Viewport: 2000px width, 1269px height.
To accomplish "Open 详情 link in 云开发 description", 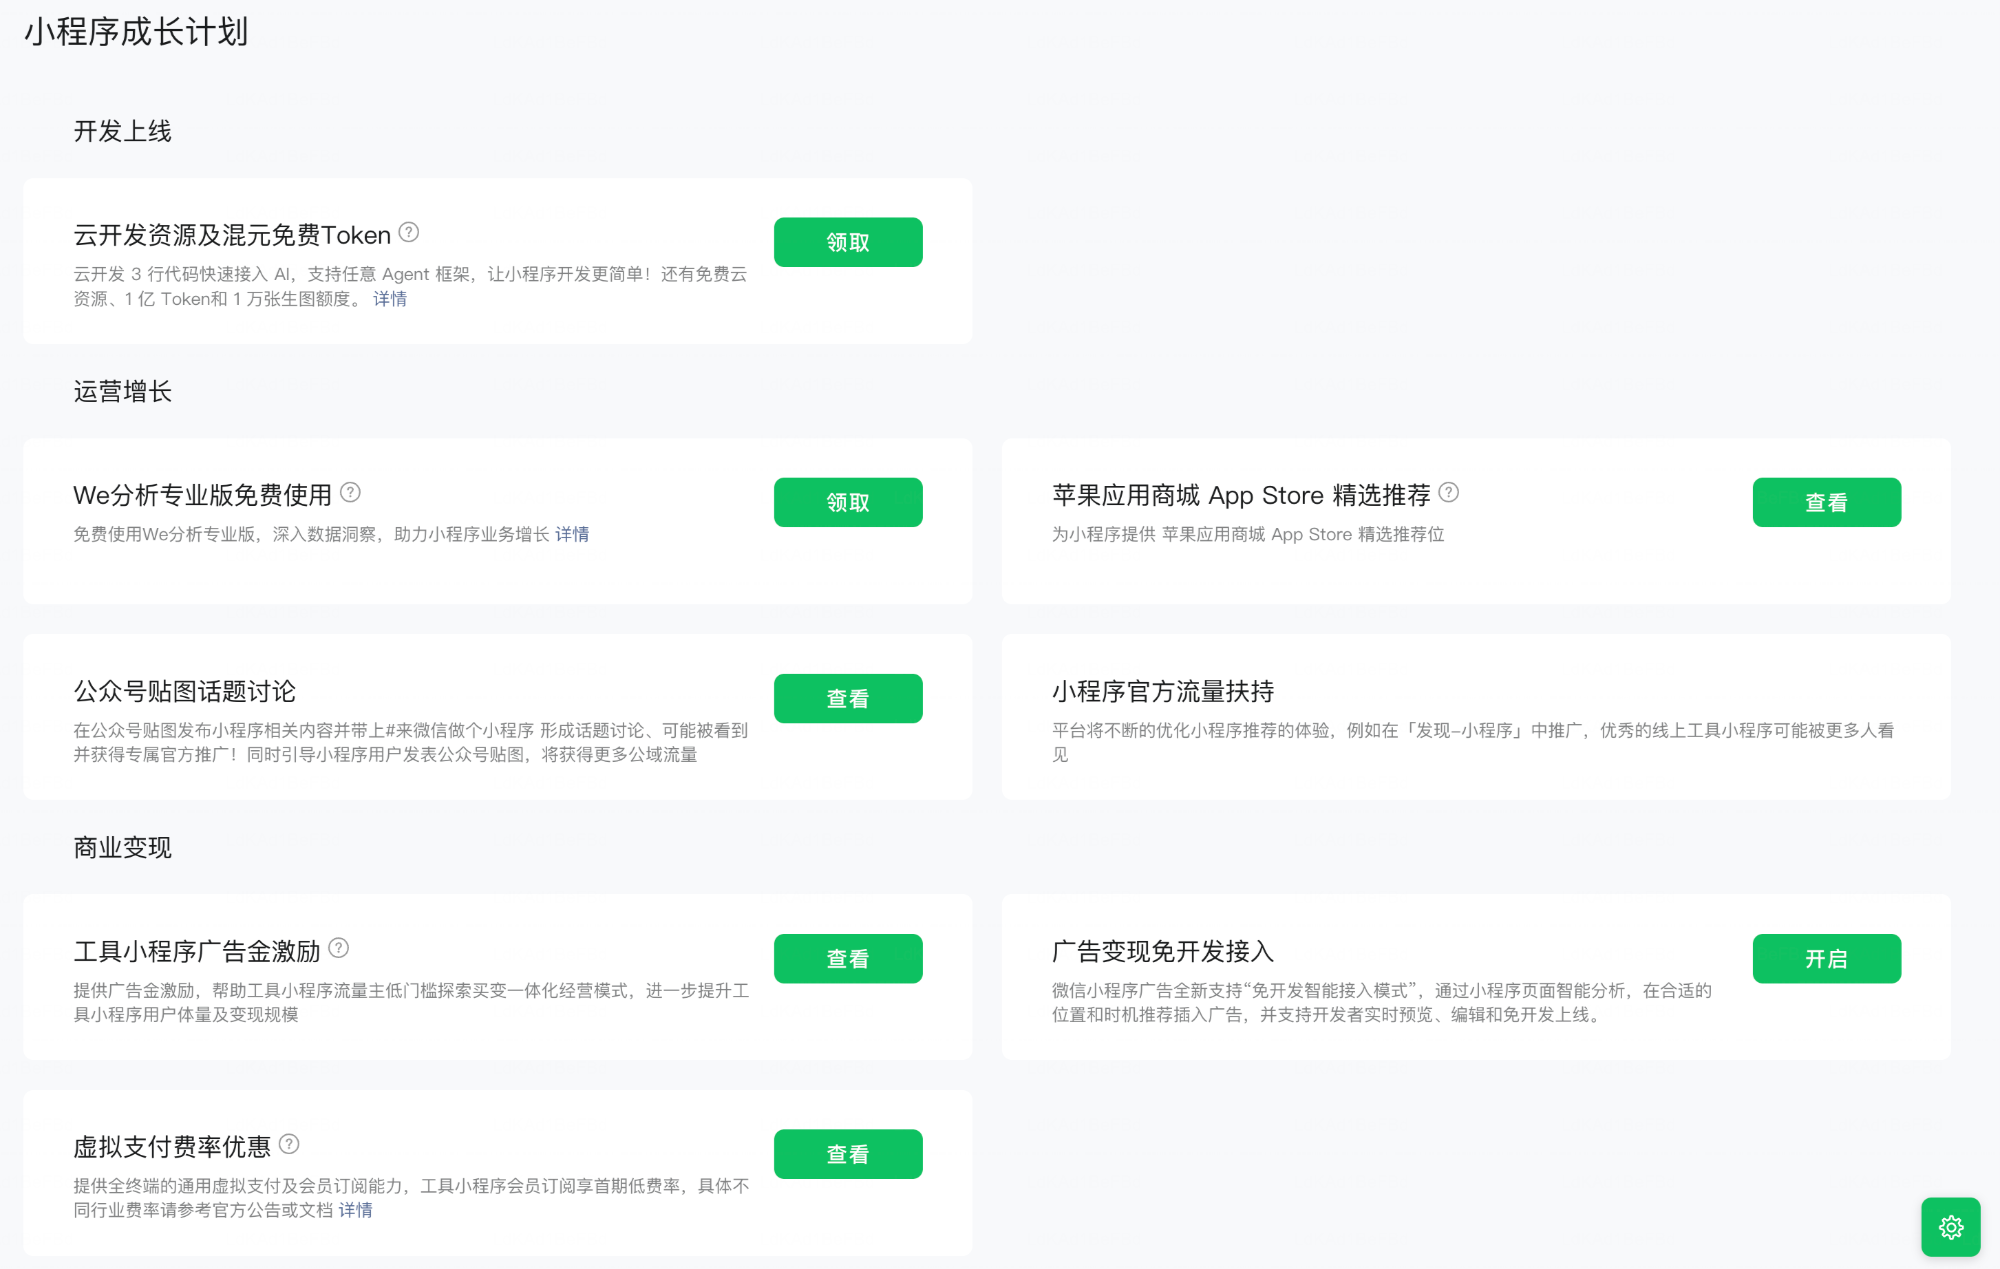I will 390,299.
